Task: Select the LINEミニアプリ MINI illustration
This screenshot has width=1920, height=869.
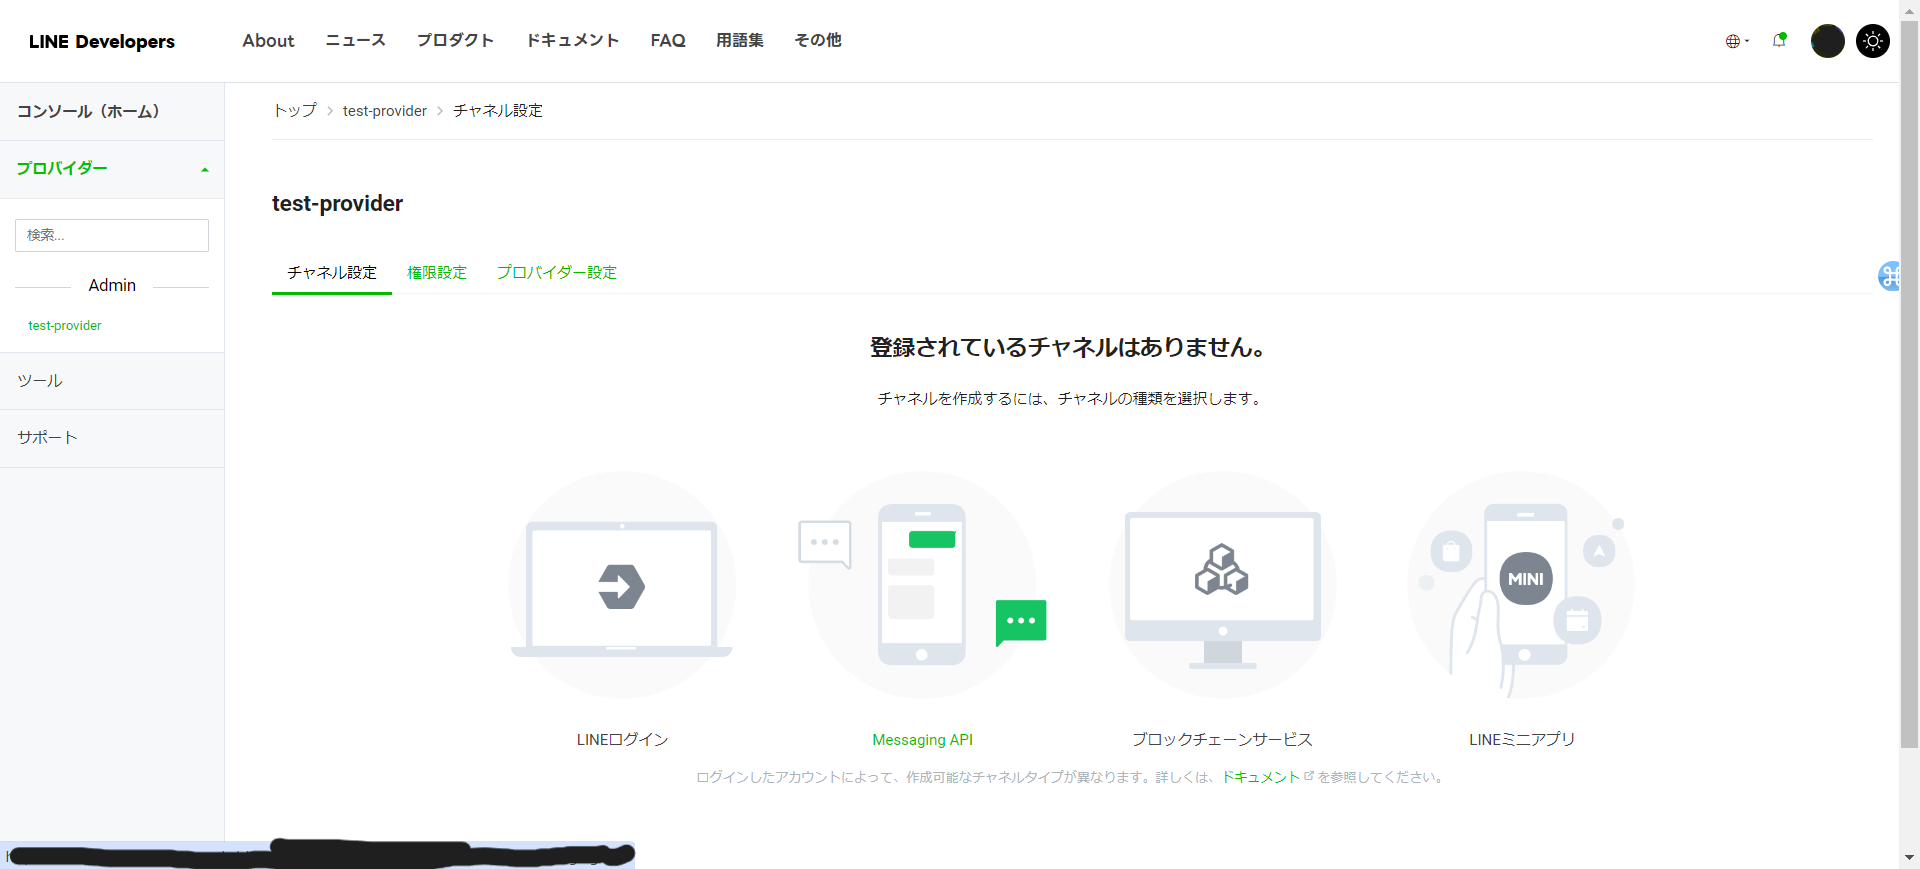Action: pos(1522,586)
